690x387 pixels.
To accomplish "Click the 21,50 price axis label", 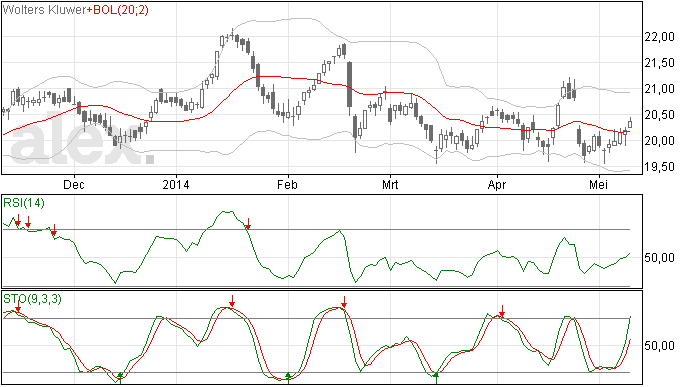I will (x=659, y=63).
